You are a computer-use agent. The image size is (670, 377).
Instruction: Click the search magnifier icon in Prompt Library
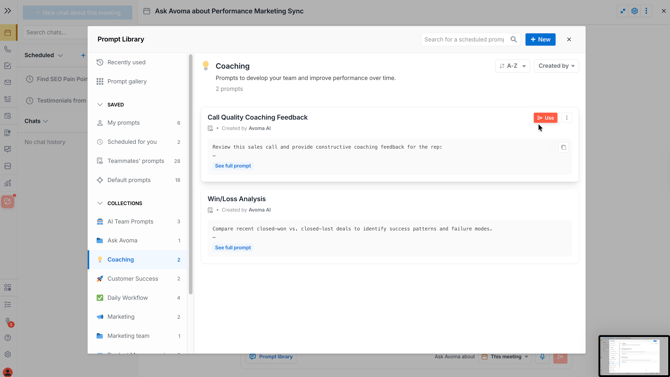coord(514,39)
